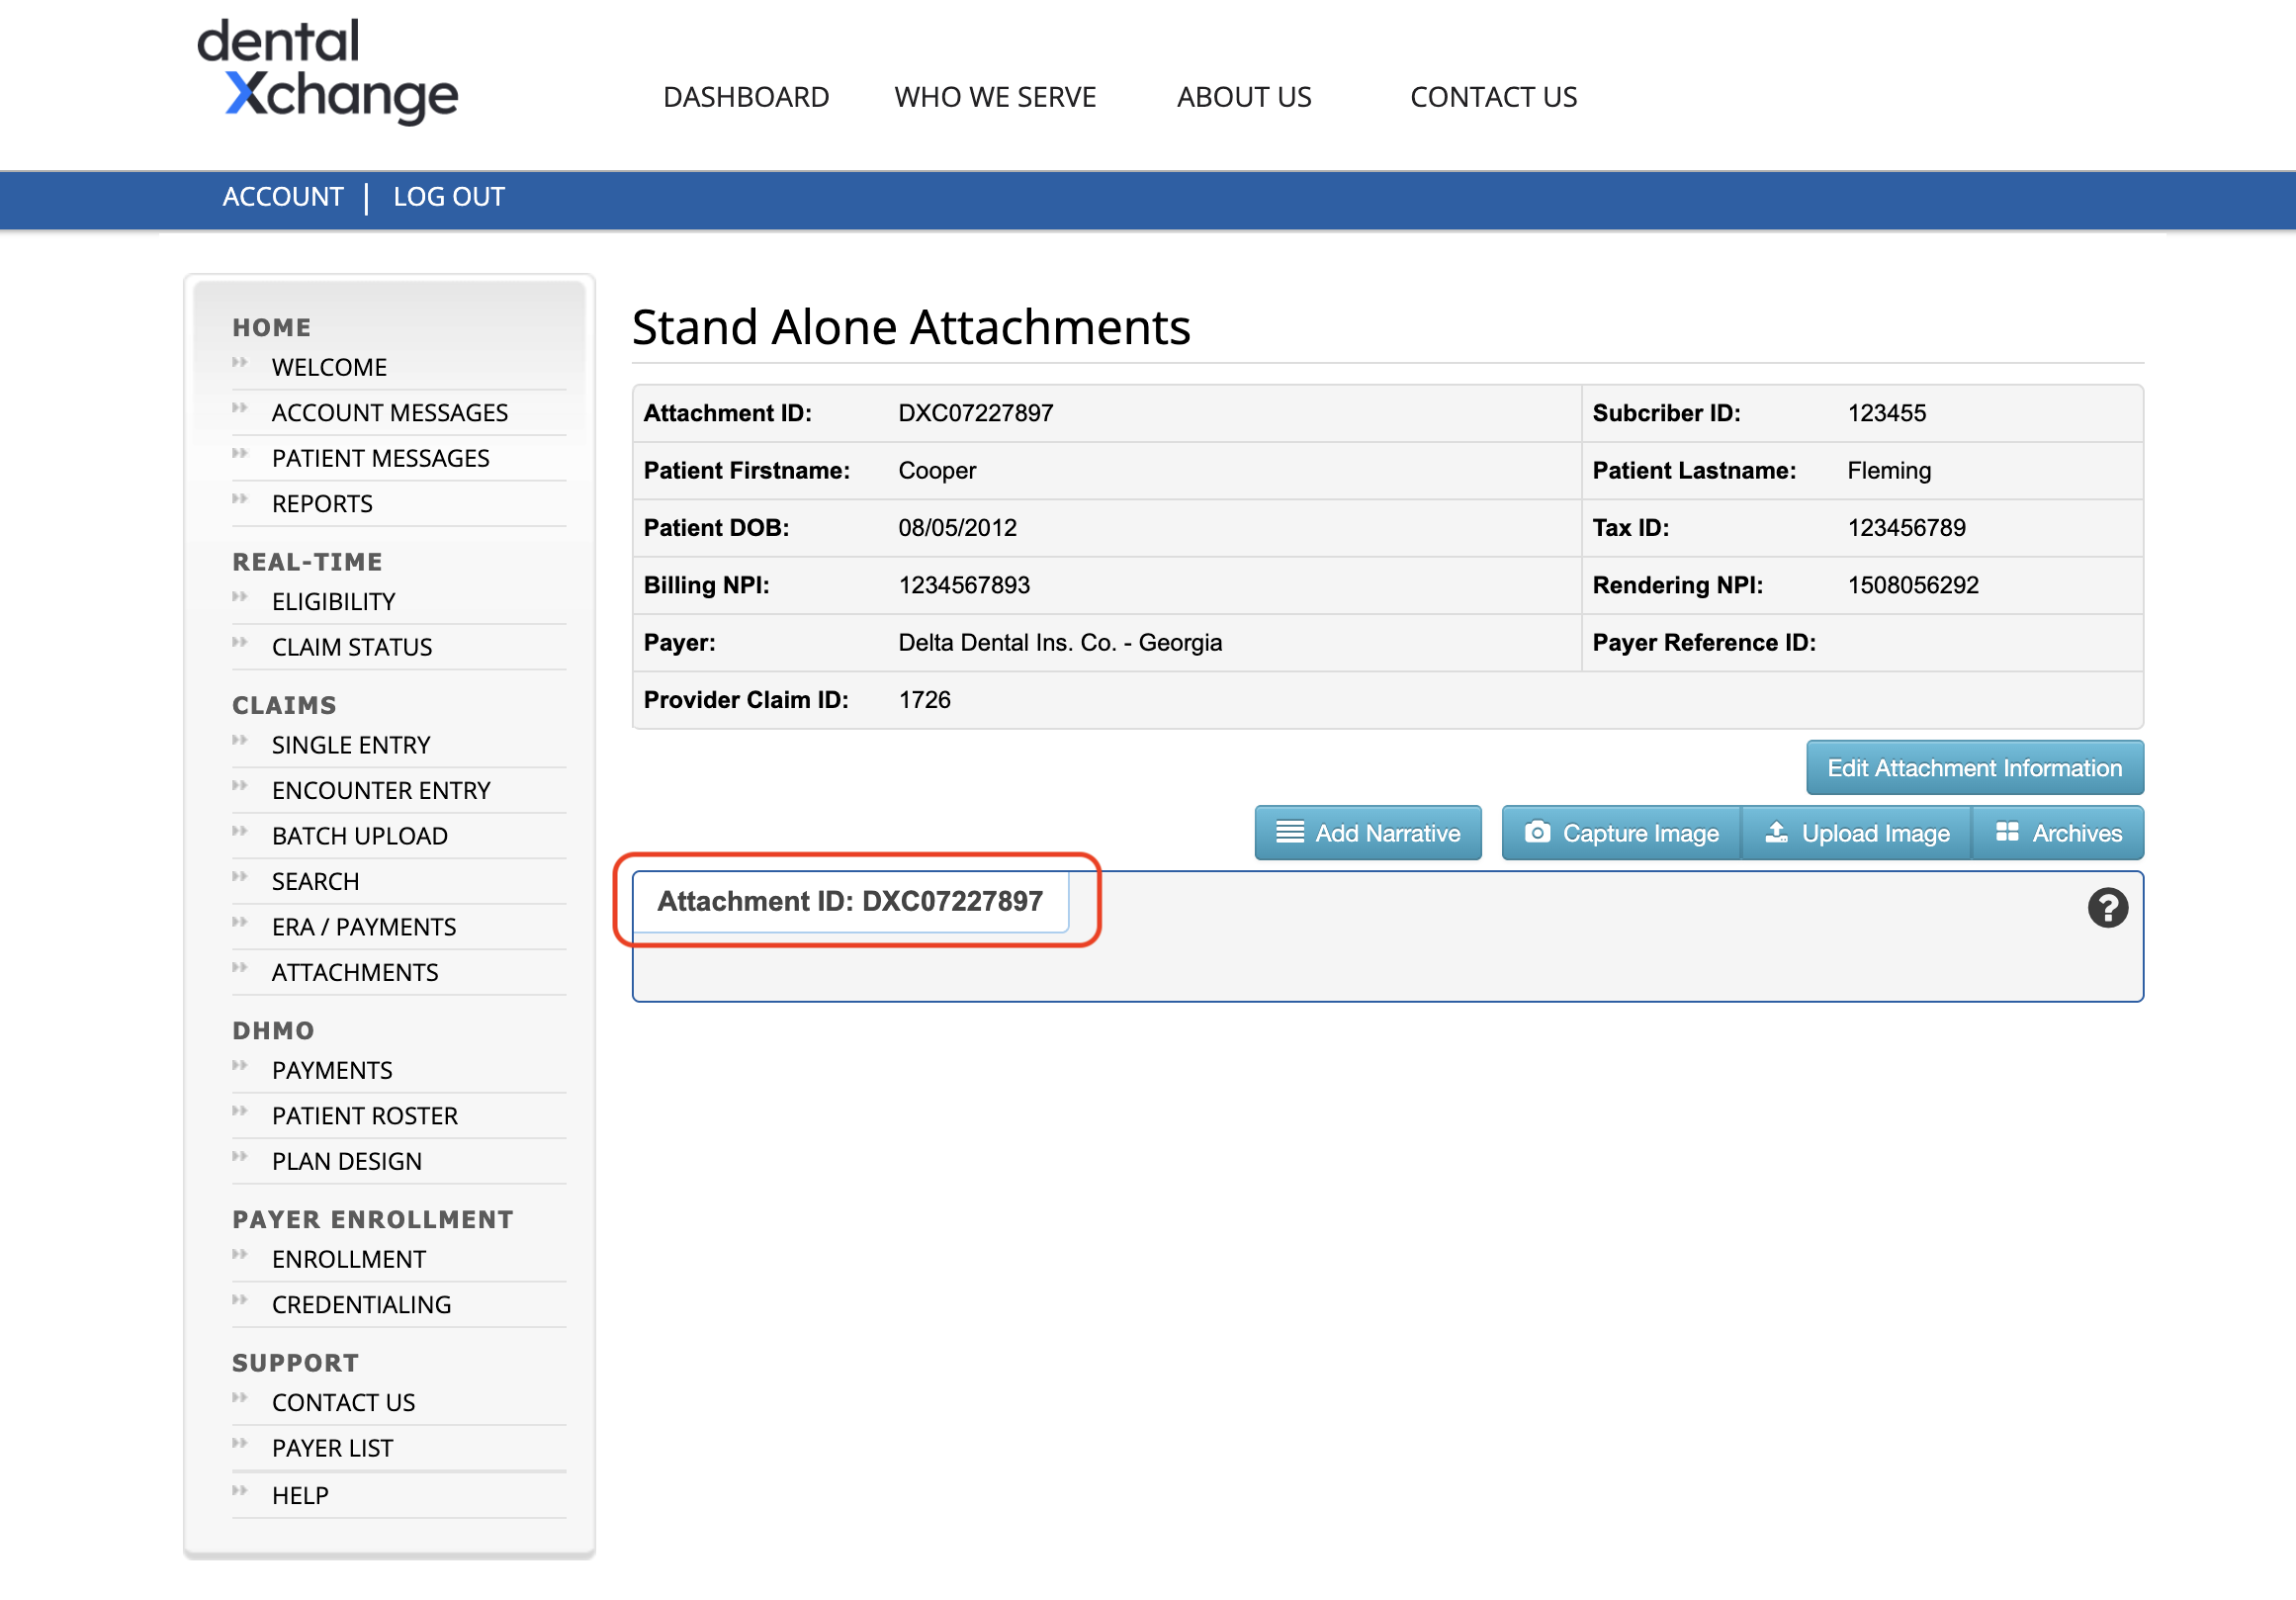Click the help question mark icon
2296x1600 pixels.
pyautogui.click(x=2107, y=908)
